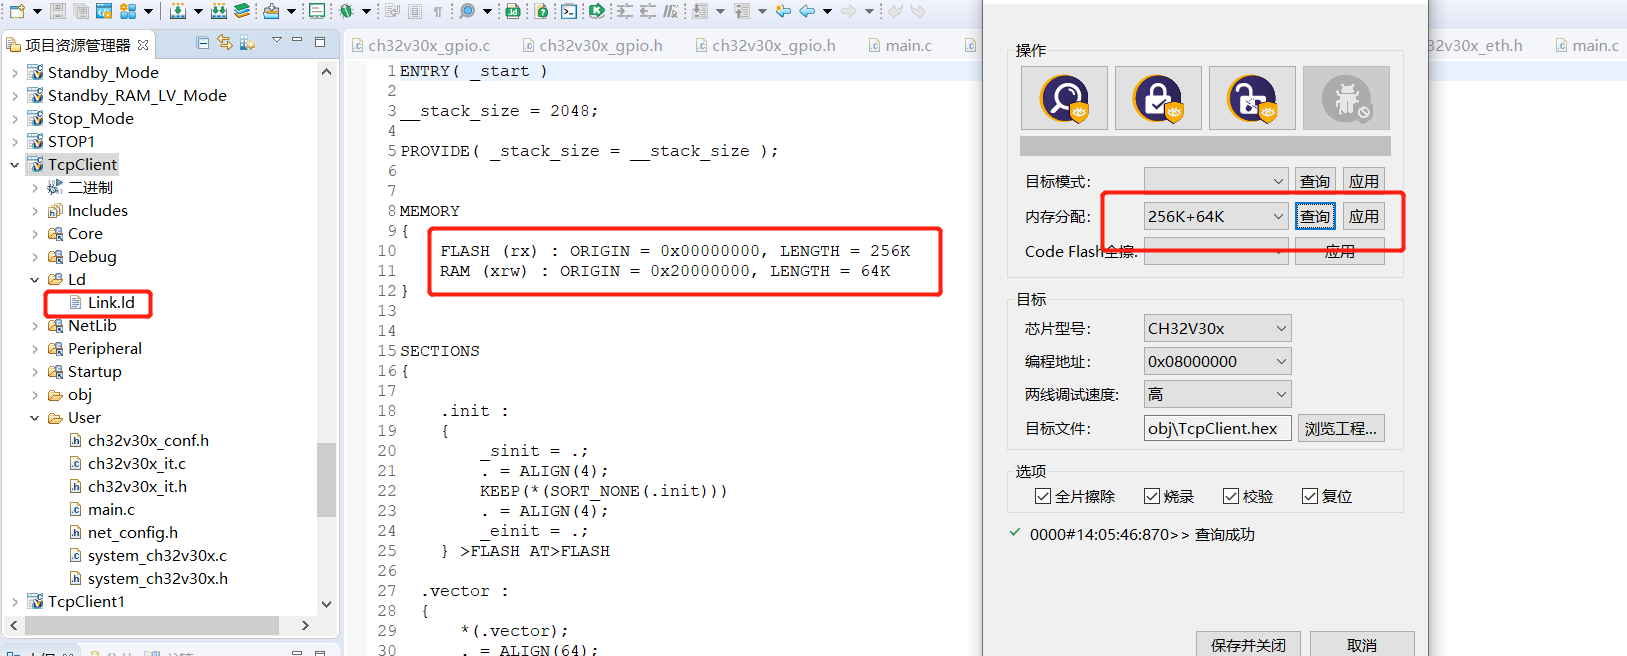Click the 浏览工程... button
1627x656 pixels.
tap(1340, 428)
